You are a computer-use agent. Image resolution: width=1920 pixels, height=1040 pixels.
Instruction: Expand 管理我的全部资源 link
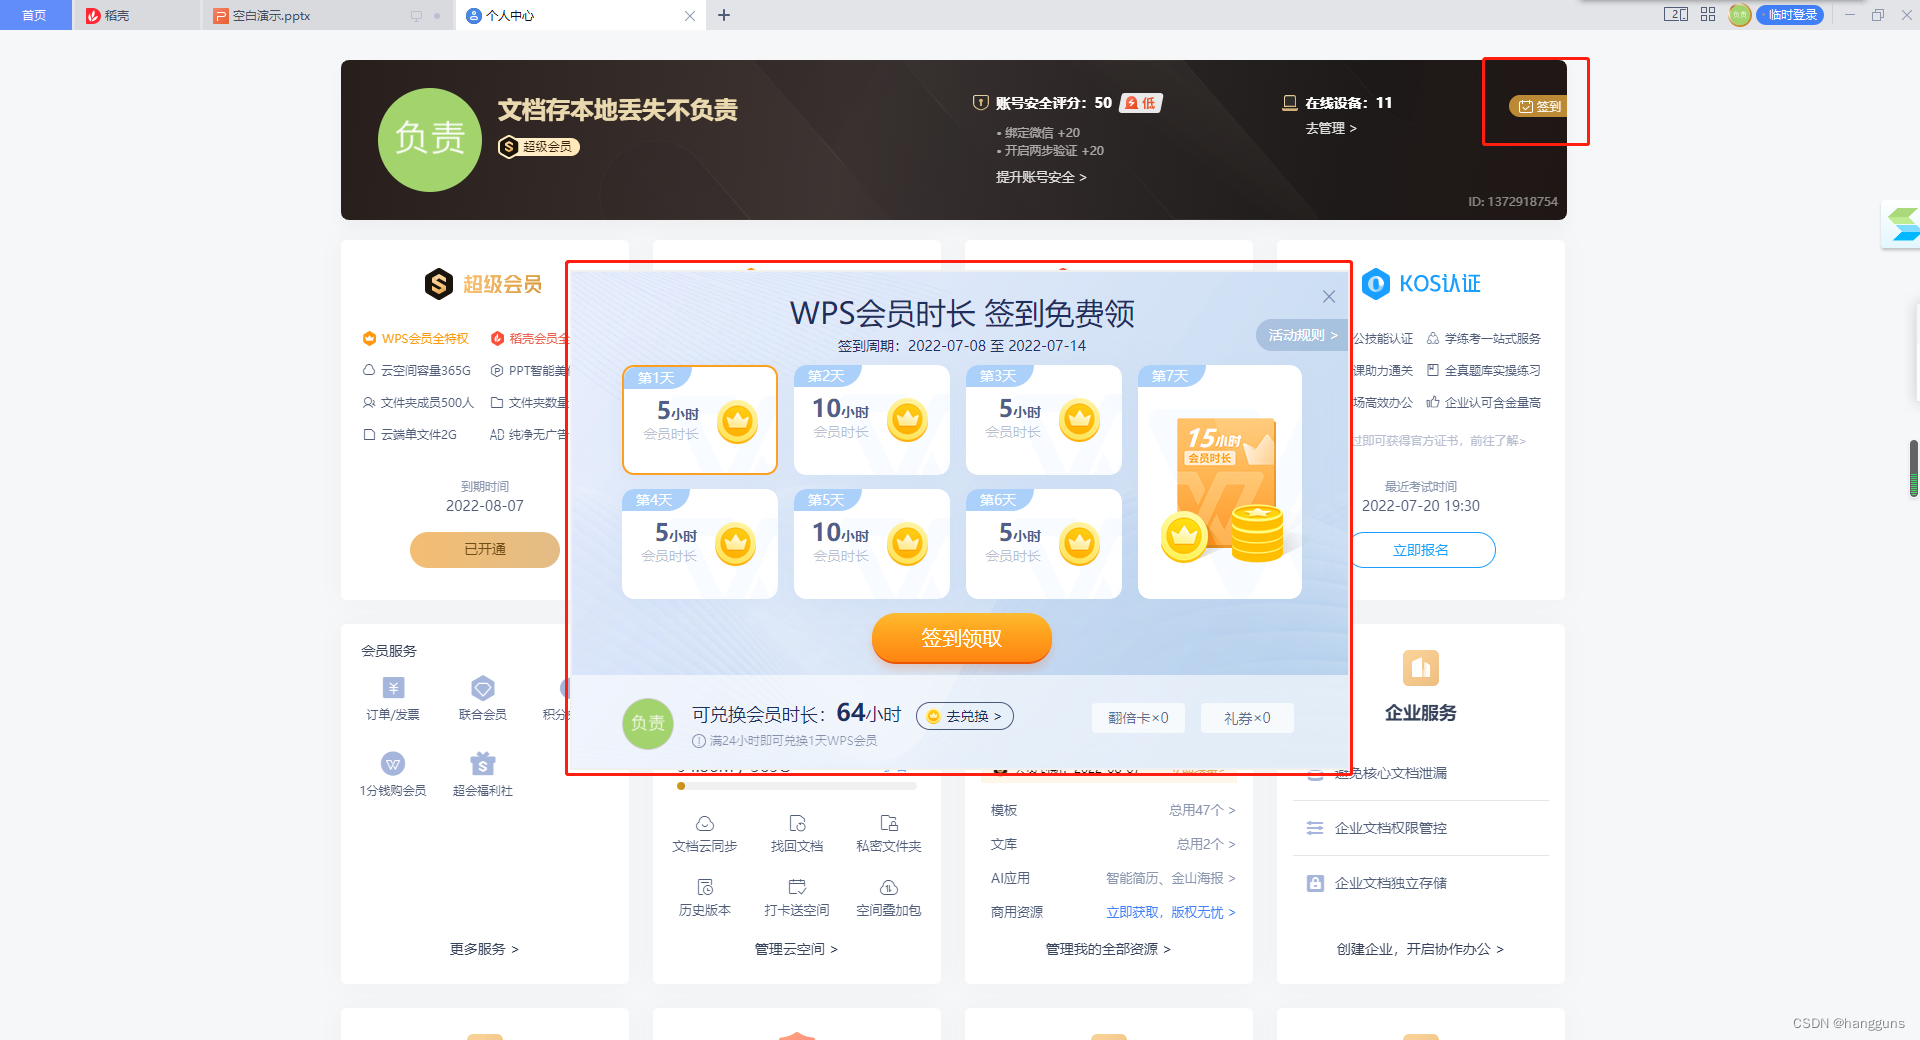[1108, 949]
